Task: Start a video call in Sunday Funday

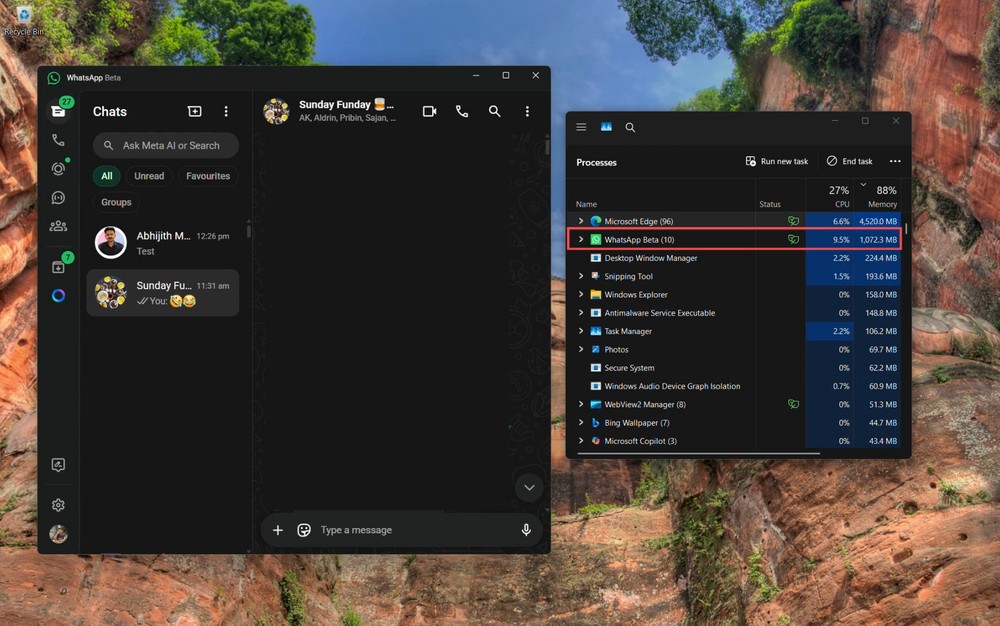Action: tap(429, 112)
